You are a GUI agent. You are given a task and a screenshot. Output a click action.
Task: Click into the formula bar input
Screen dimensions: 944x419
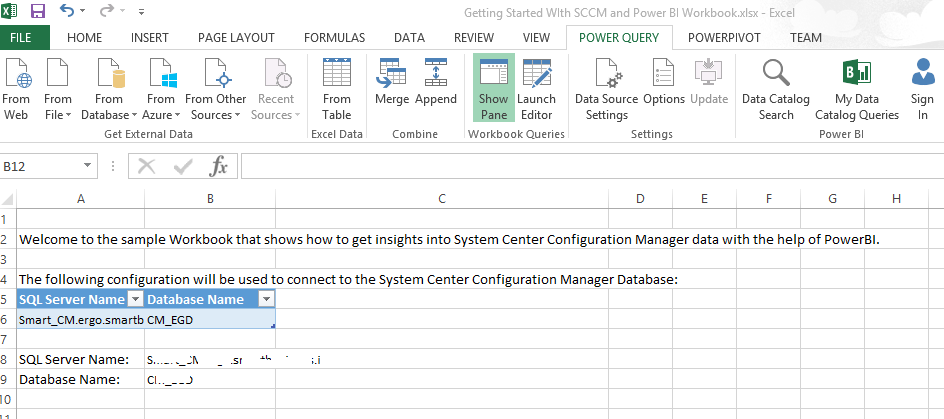coord(592,166)
